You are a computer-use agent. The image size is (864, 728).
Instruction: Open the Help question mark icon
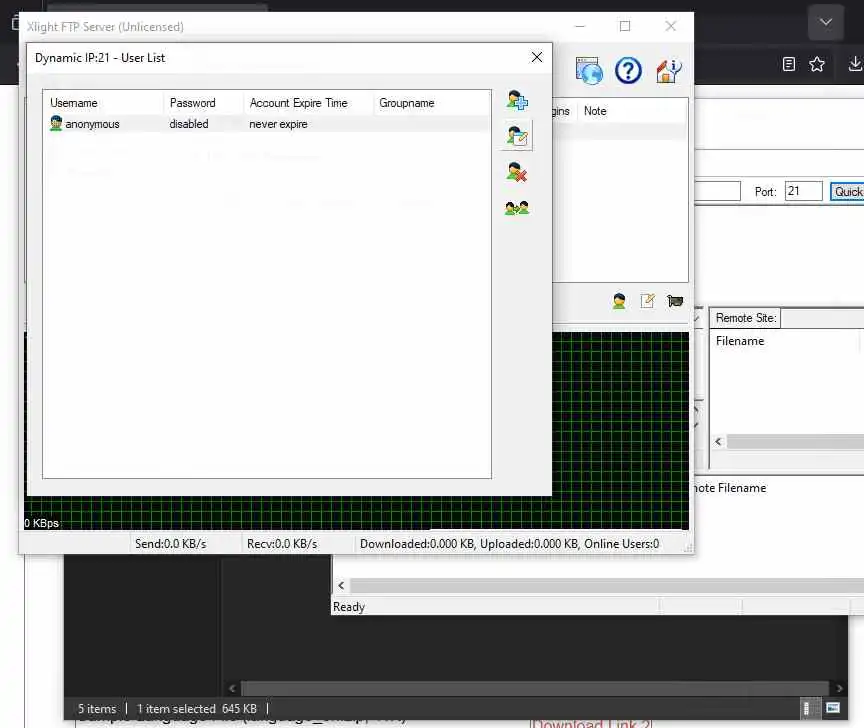pyautogui.click(x=628, y=71)
